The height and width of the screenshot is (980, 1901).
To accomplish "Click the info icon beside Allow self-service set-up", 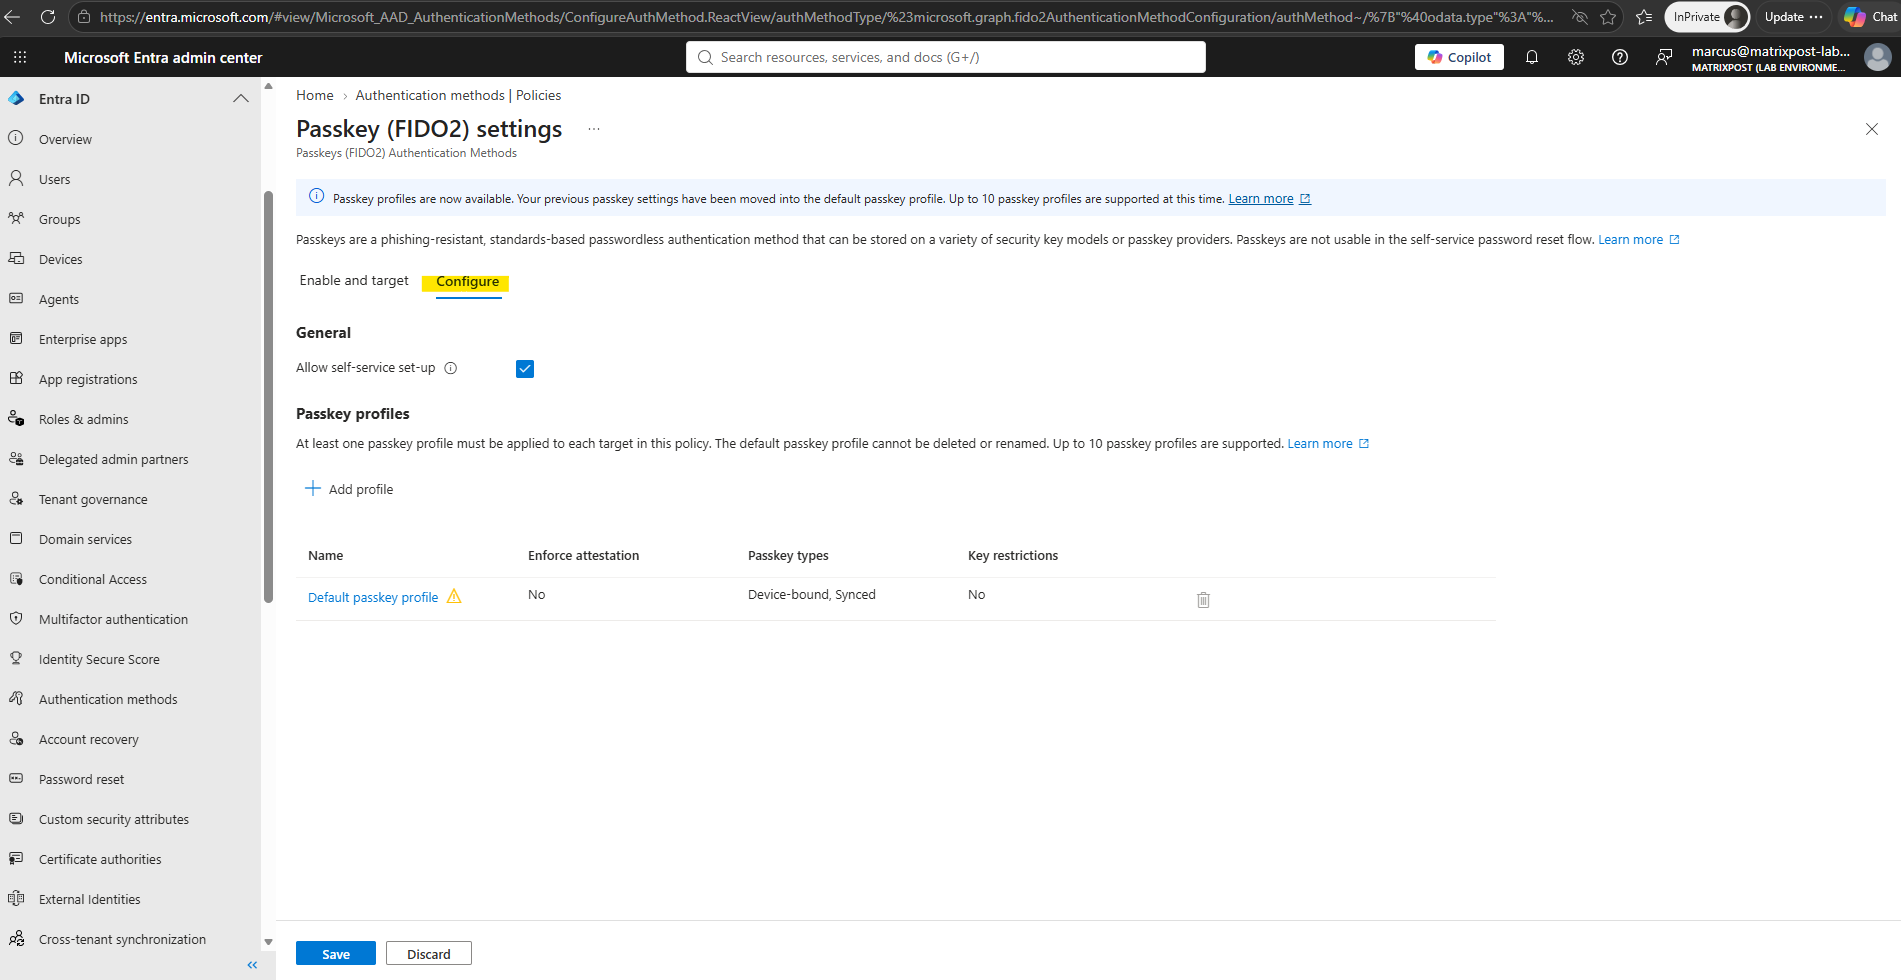I will [451, 368].
